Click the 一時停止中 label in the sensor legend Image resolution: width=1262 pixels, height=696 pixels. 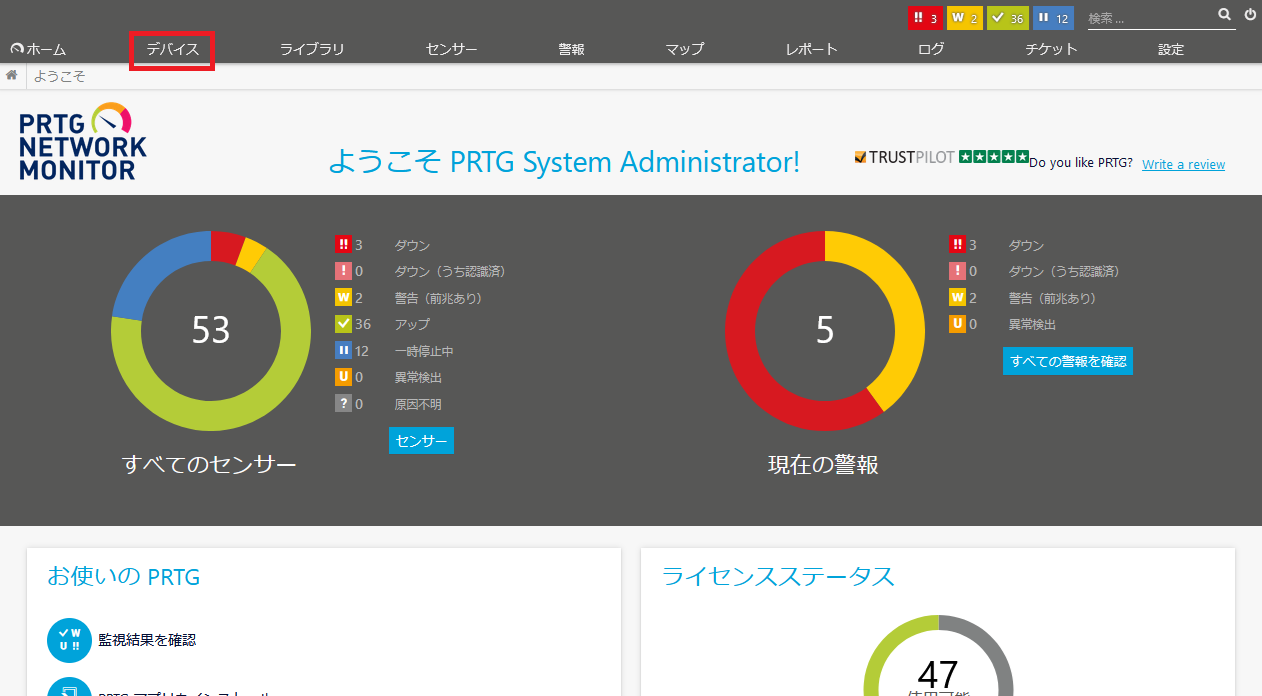pos(424,351)
